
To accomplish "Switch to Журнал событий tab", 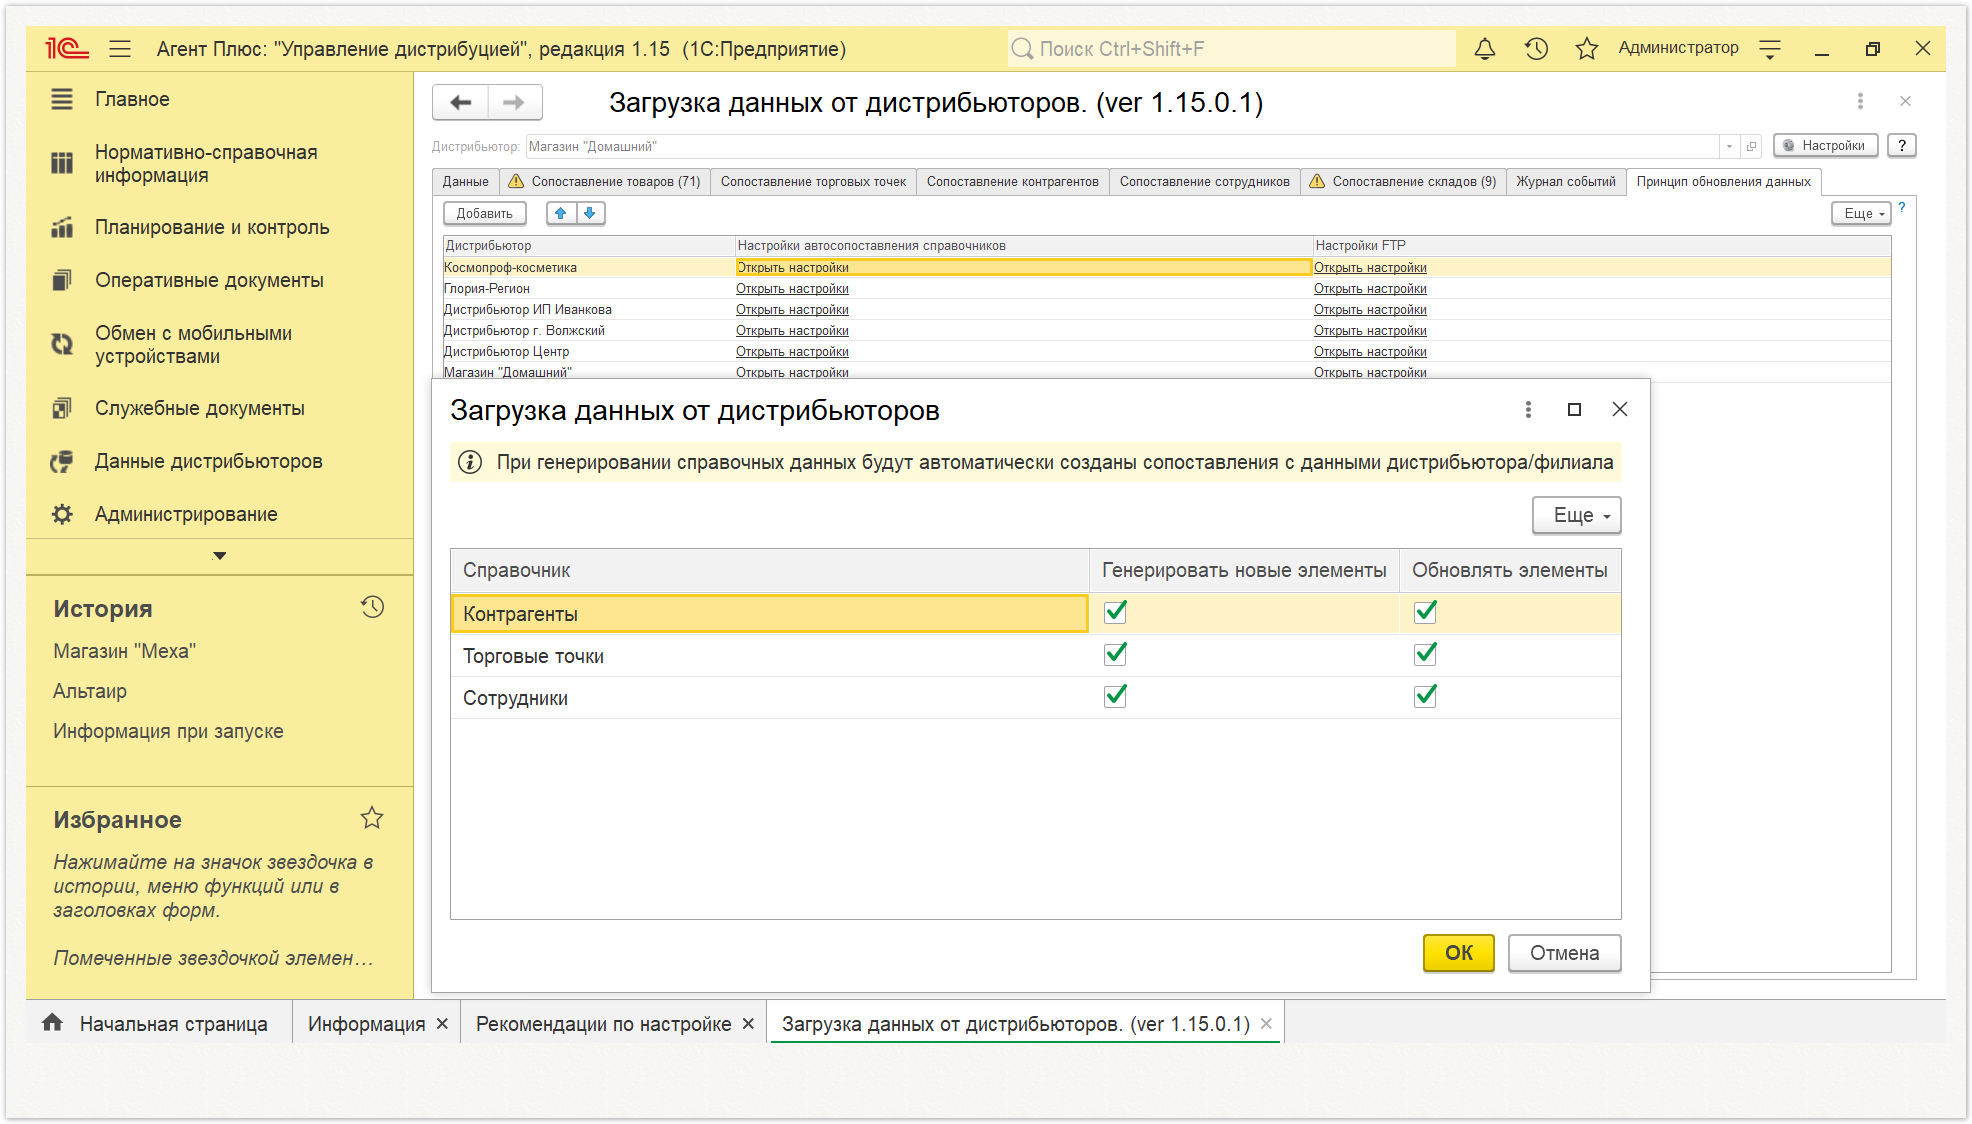I will [x=1565, y=181].
